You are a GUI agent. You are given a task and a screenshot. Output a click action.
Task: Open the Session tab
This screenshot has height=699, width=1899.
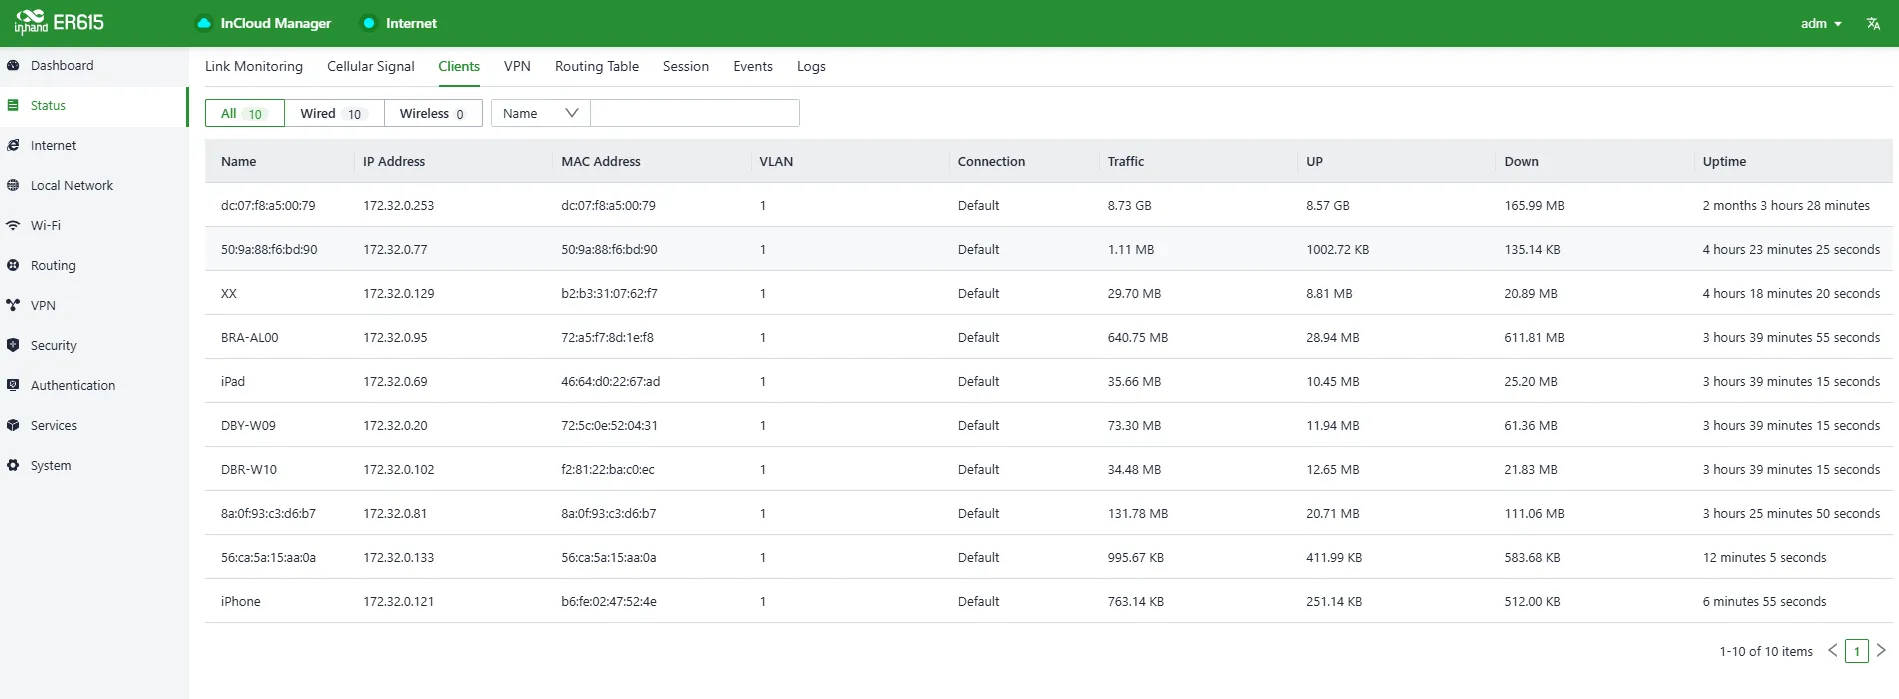(686, 66)
